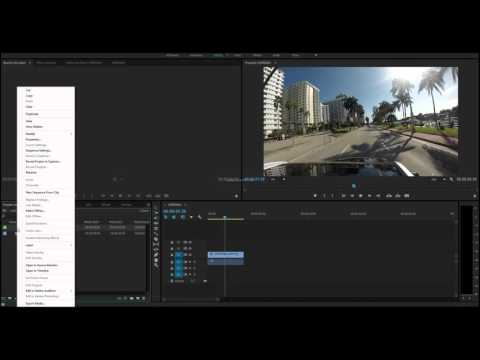Click the Extract button
Screen dimensions: 480x360
398,196
